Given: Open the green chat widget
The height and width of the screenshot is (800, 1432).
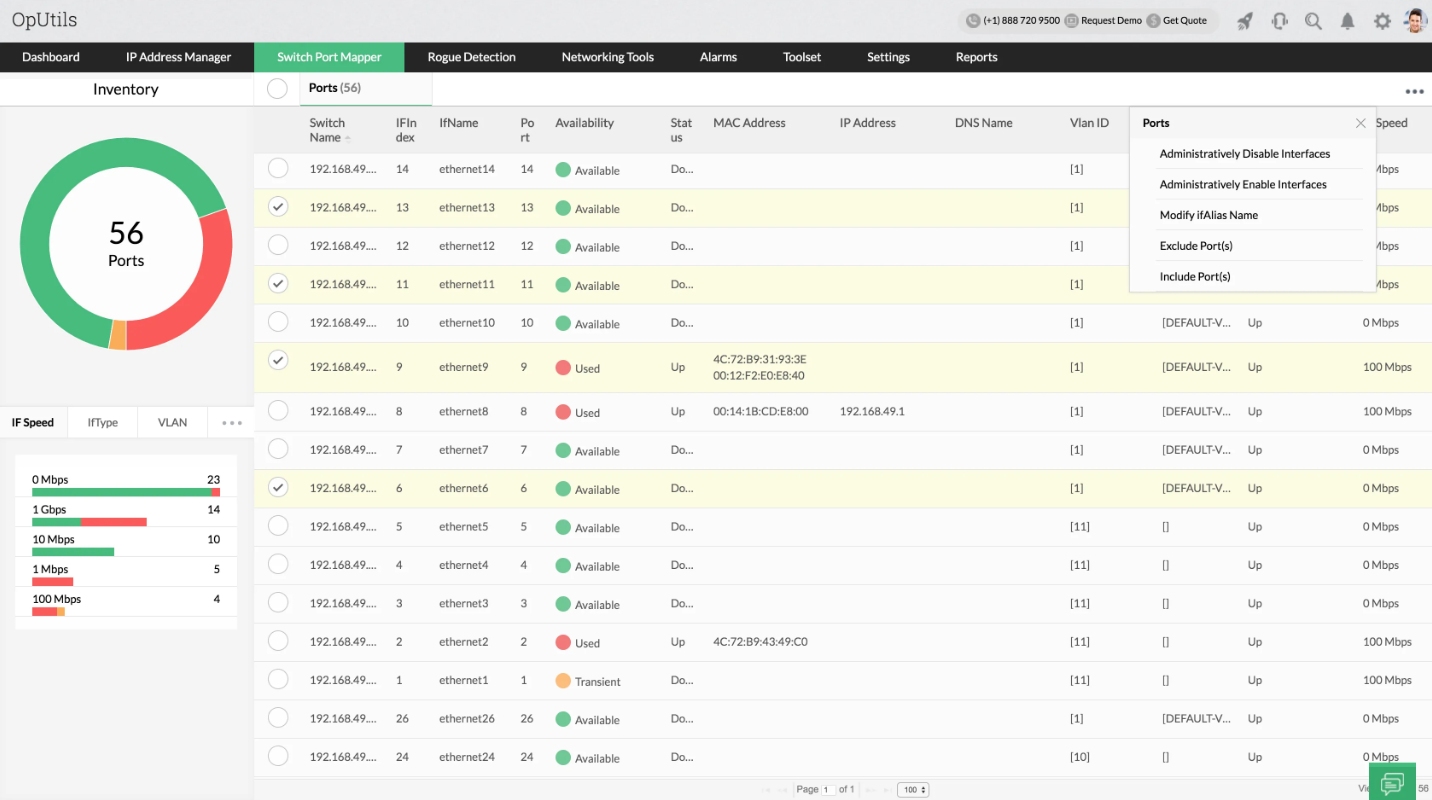Looking at the screenshot, I should (x=1392, y=782).
